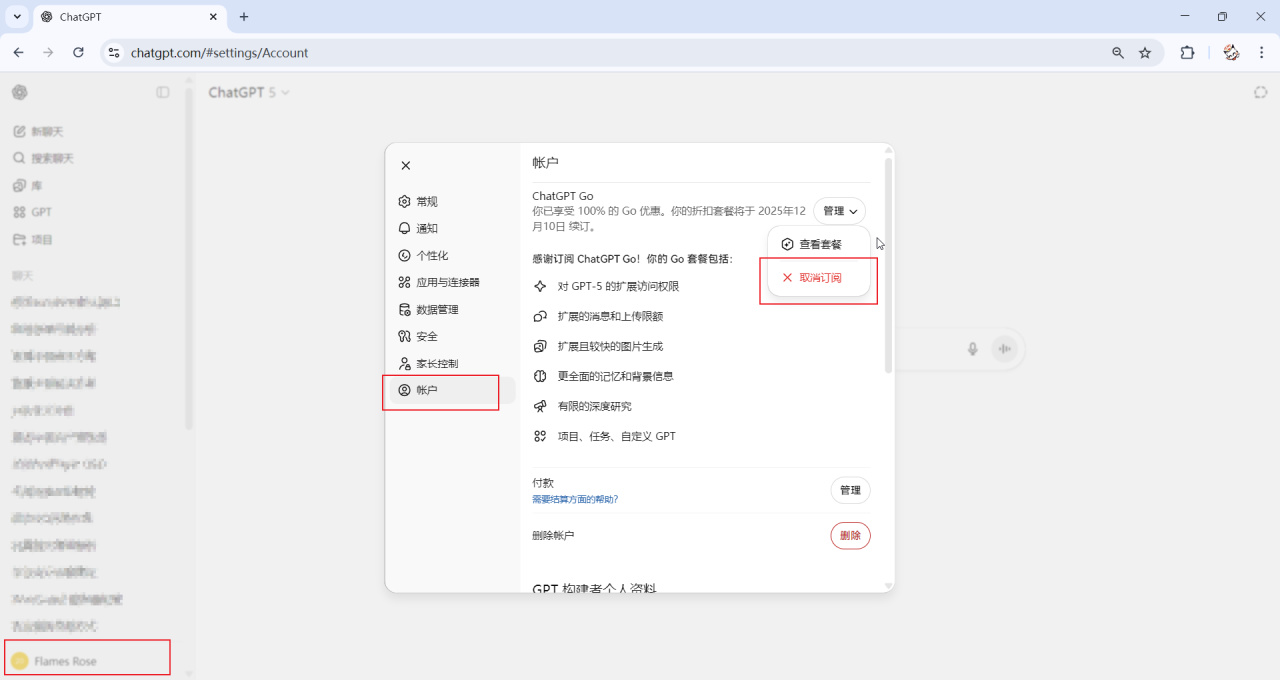Click the microphone dictation icon

coord(972,349)
